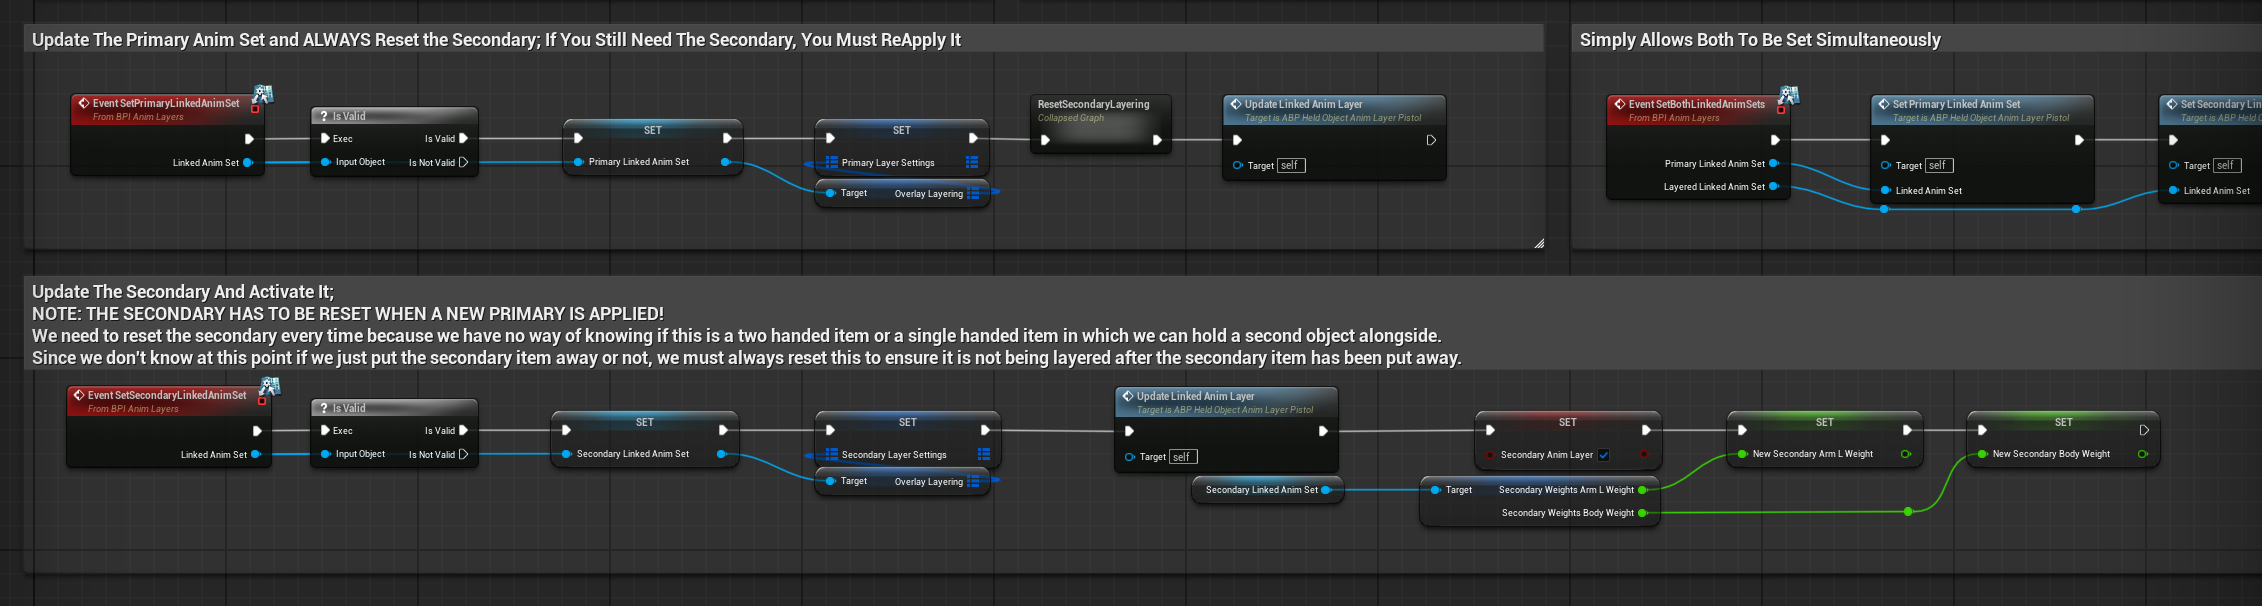This screenshot has width=2262, height=606.
Task: Uncheck the Secondary Anim Layer checkbox
Action: pyautogui.click(x=1604, y=455)
